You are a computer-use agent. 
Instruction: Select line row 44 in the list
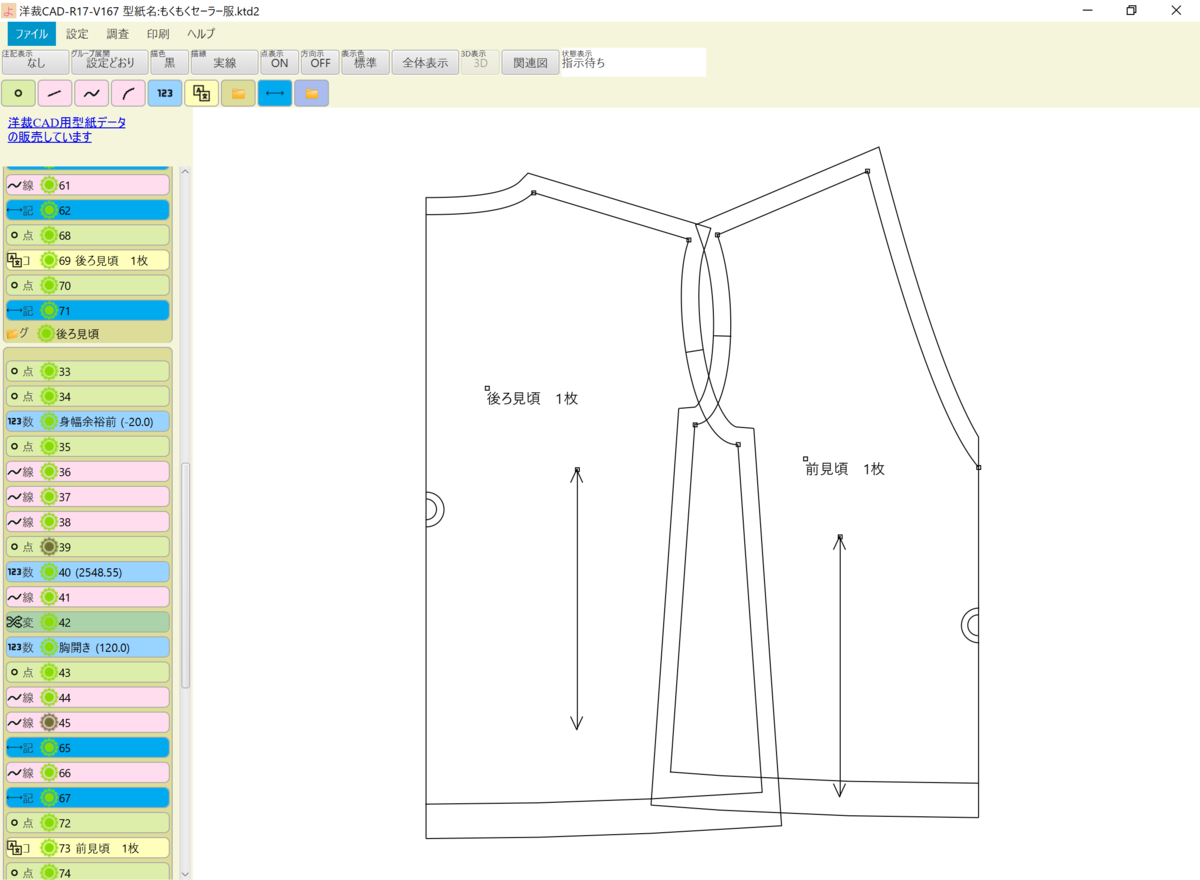pyautogui.click(x=88, y=697)
